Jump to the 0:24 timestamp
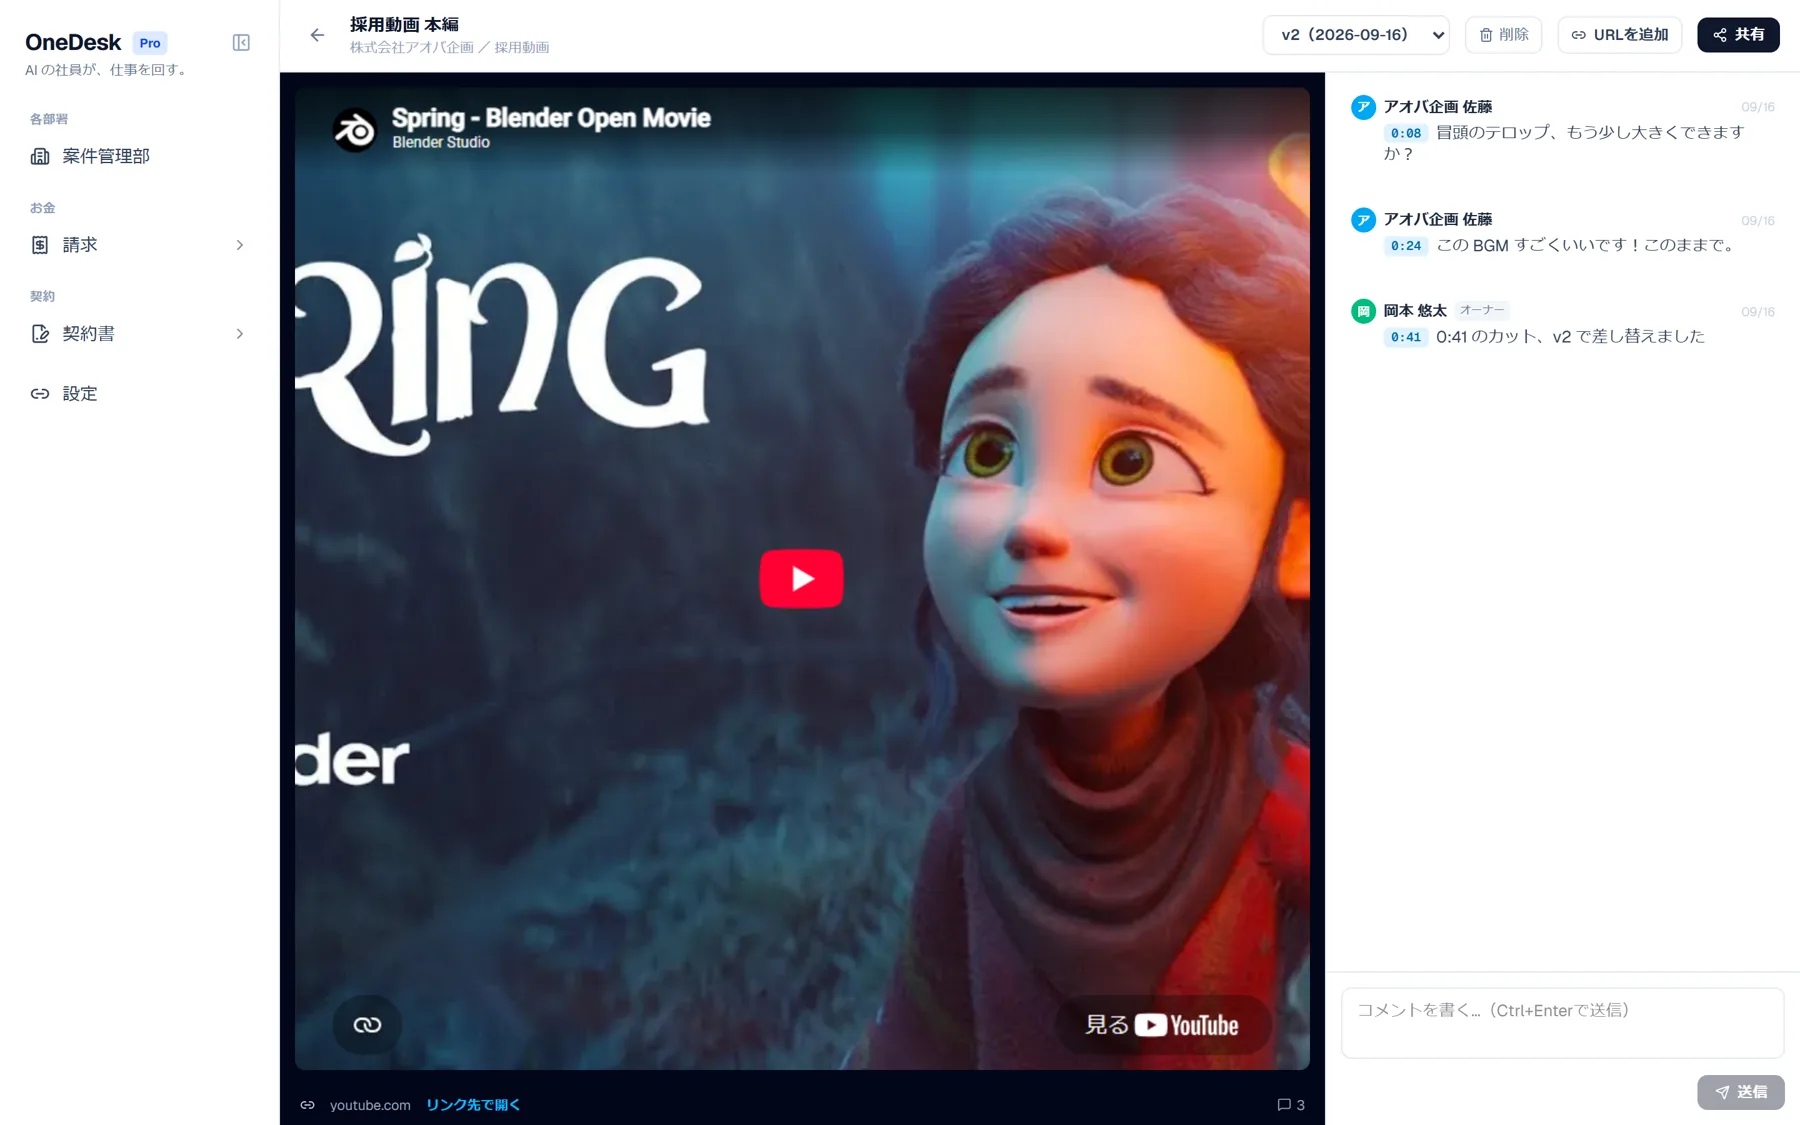1800x1125 pixels. (1405, 246)
